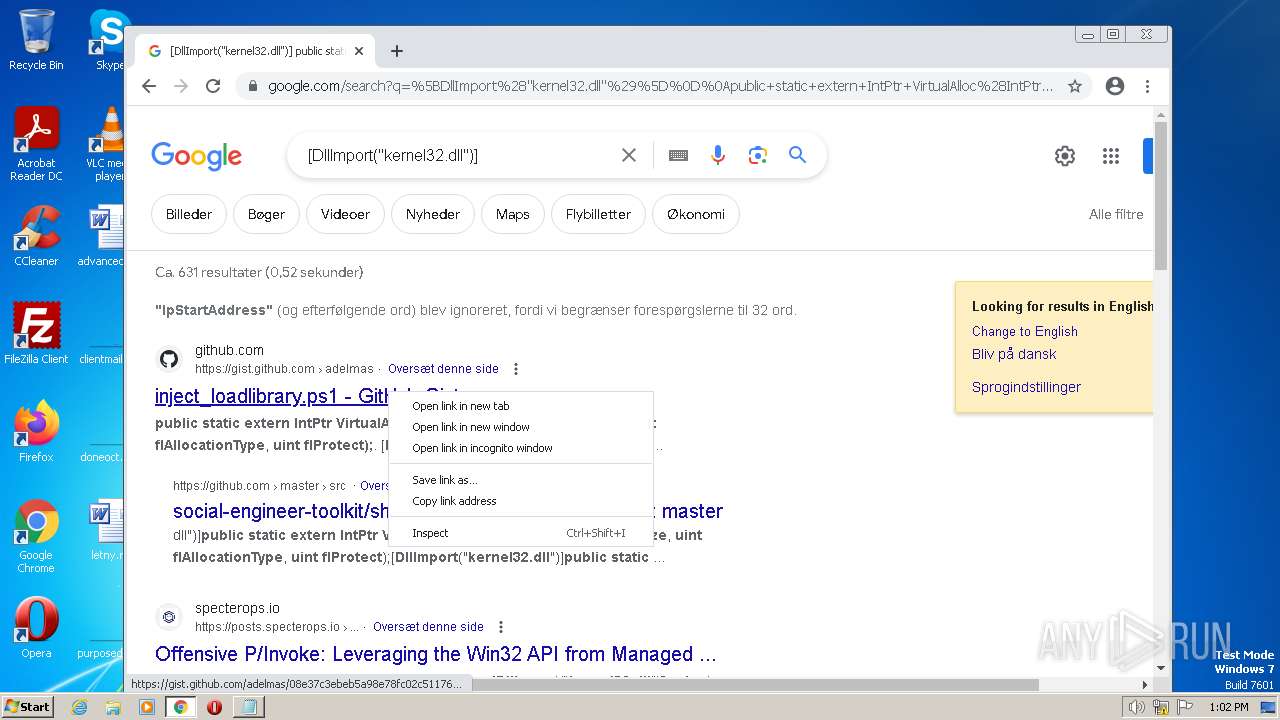Open options for github.com result
Image resolution: width=1280 pixels, height=720 pixels.
(516, 369)
